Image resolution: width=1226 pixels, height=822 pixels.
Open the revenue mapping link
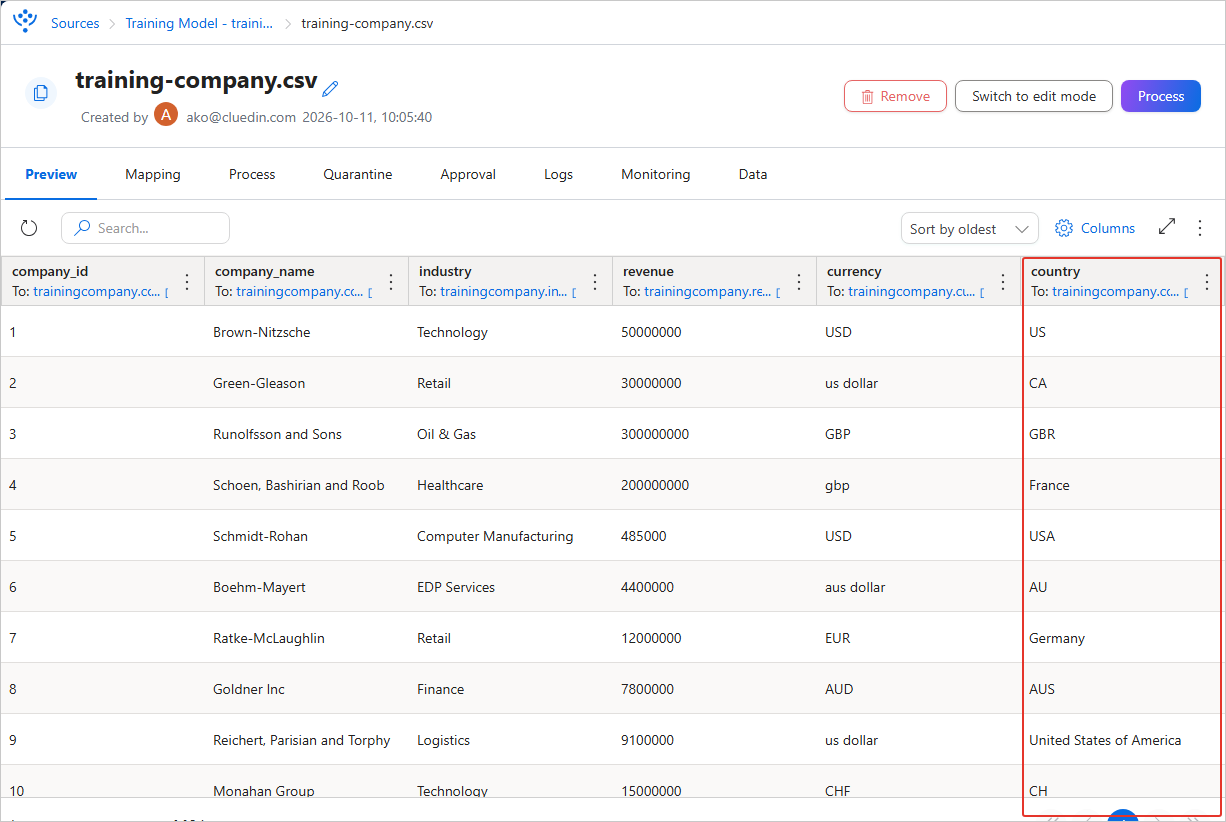(x=708, y=292)
